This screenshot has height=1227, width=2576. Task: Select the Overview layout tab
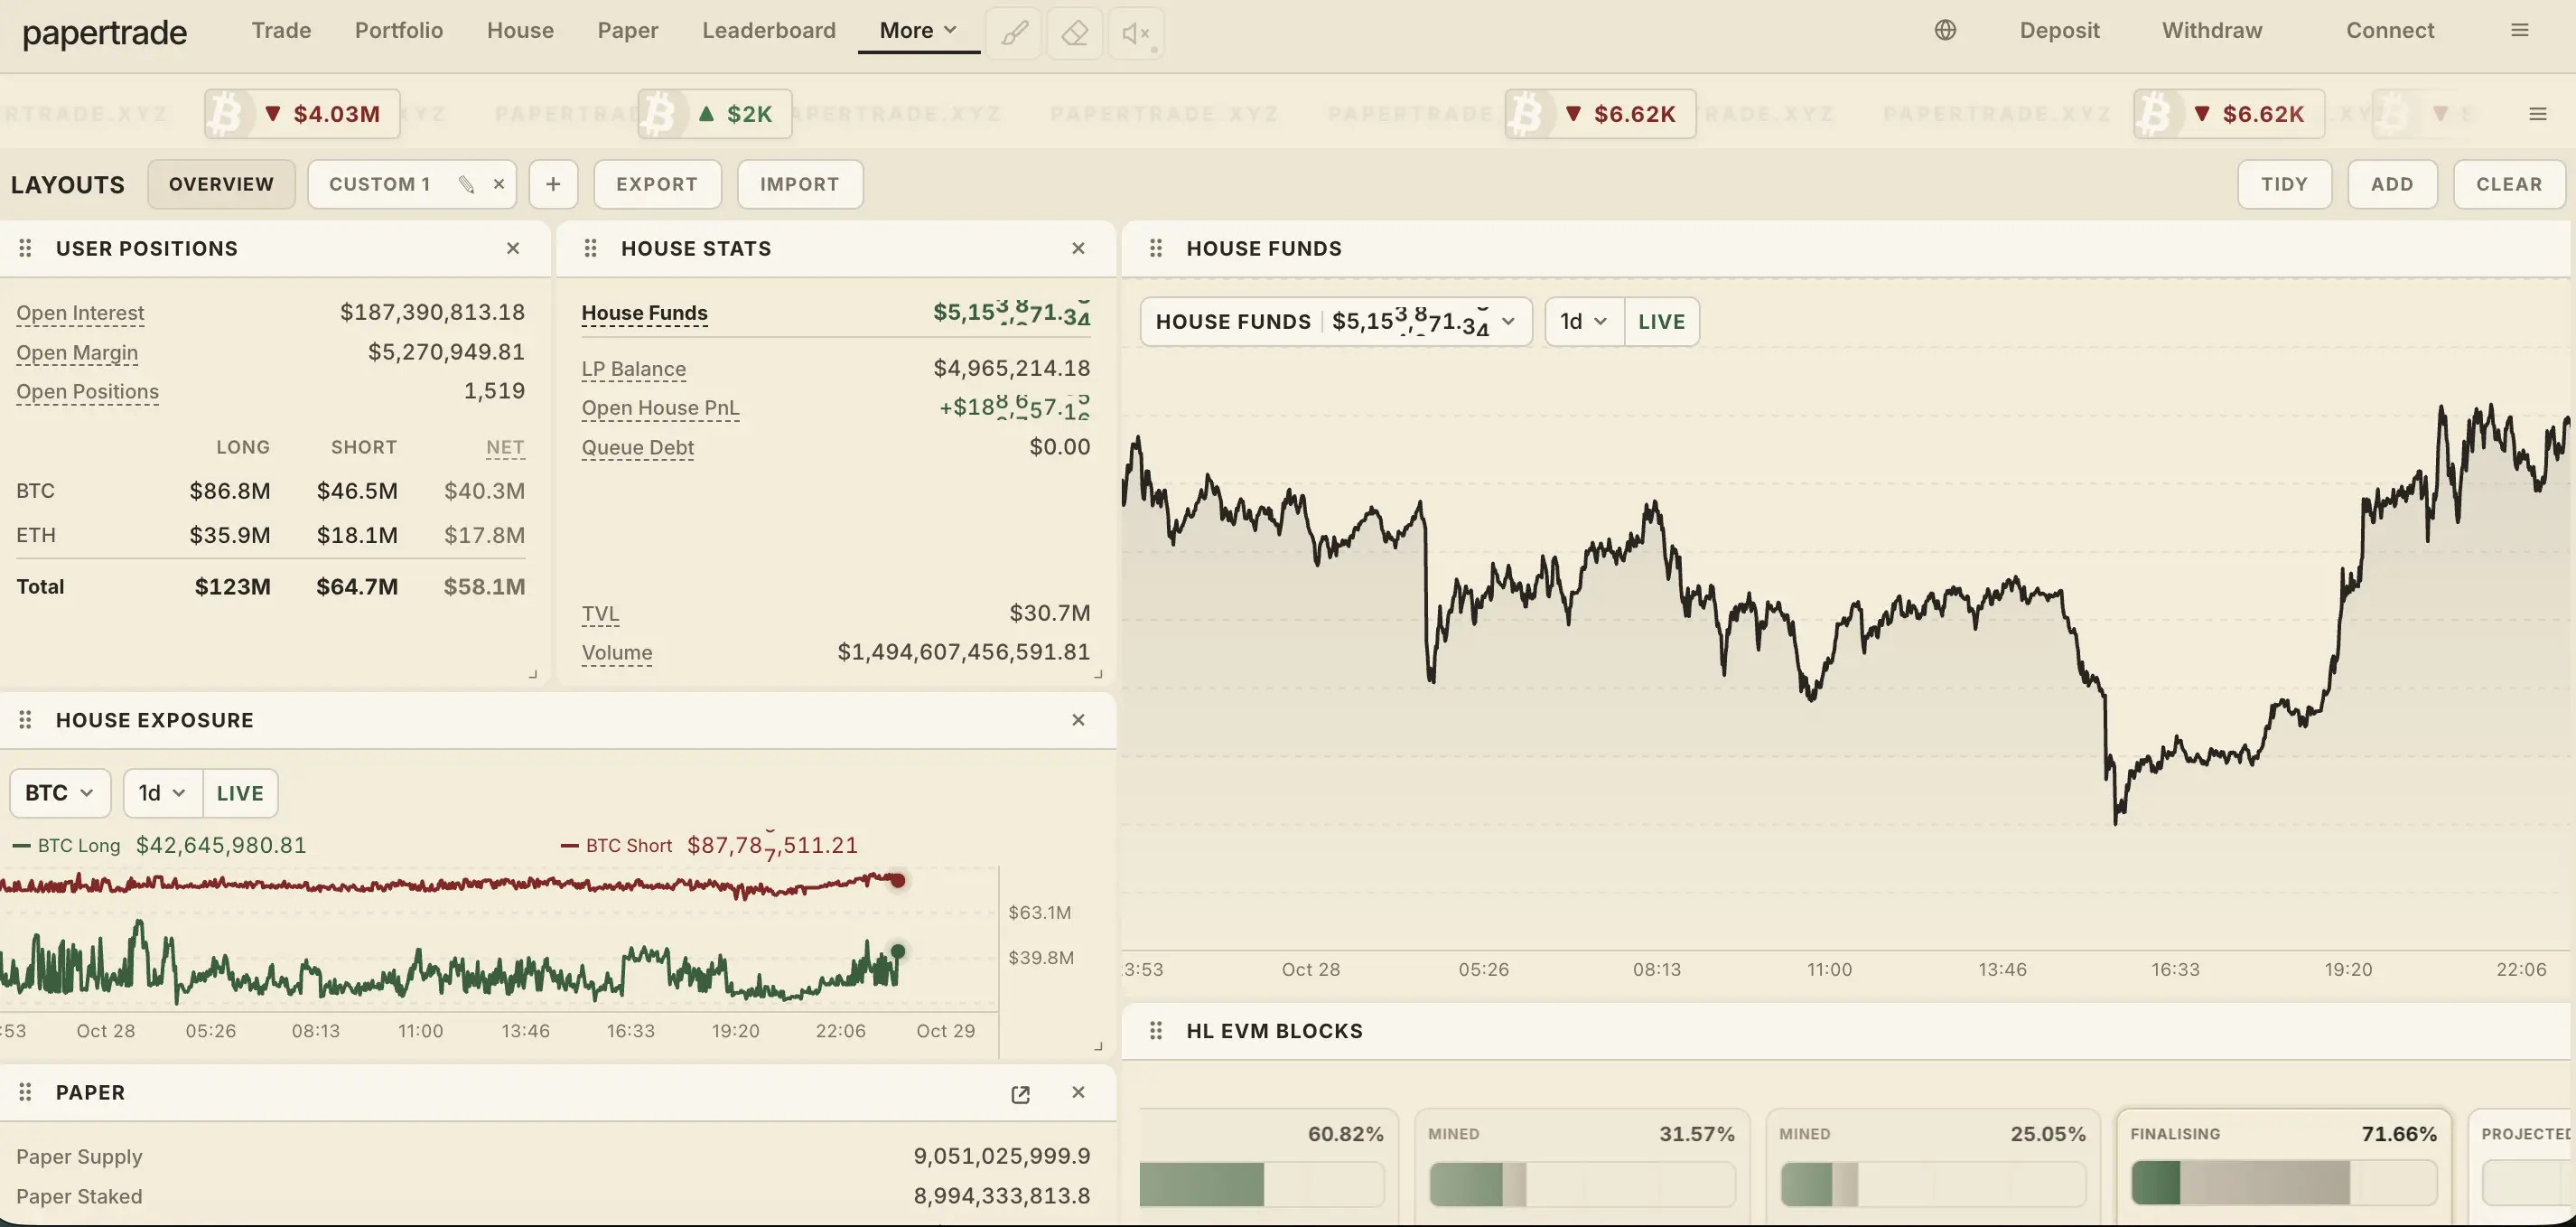click(x=221, y=184)
